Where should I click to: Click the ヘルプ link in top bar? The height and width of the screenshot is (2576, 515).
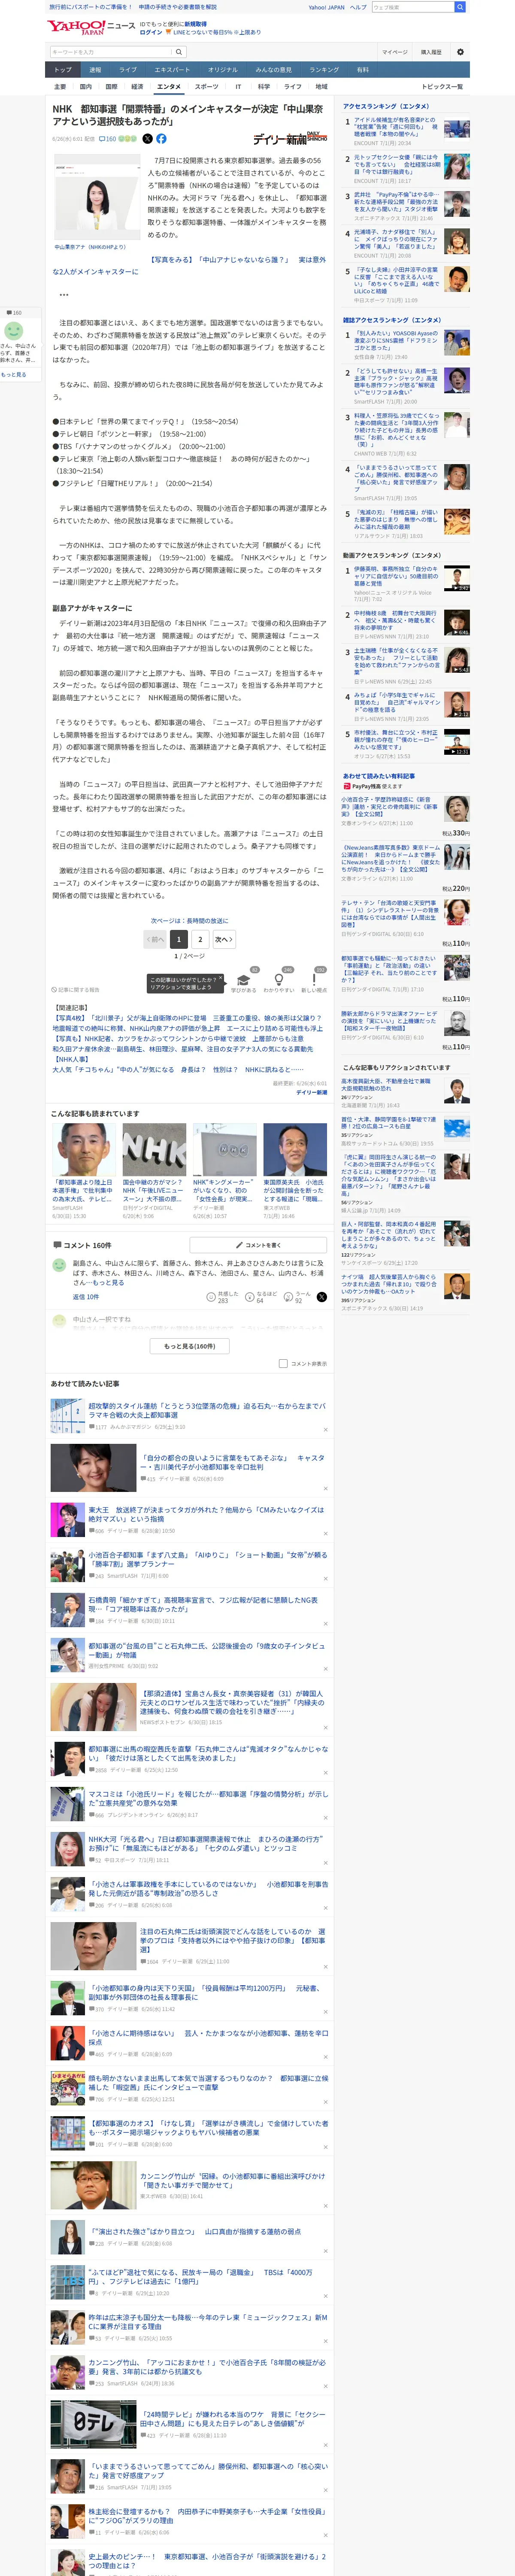click(x=358, y=7)
